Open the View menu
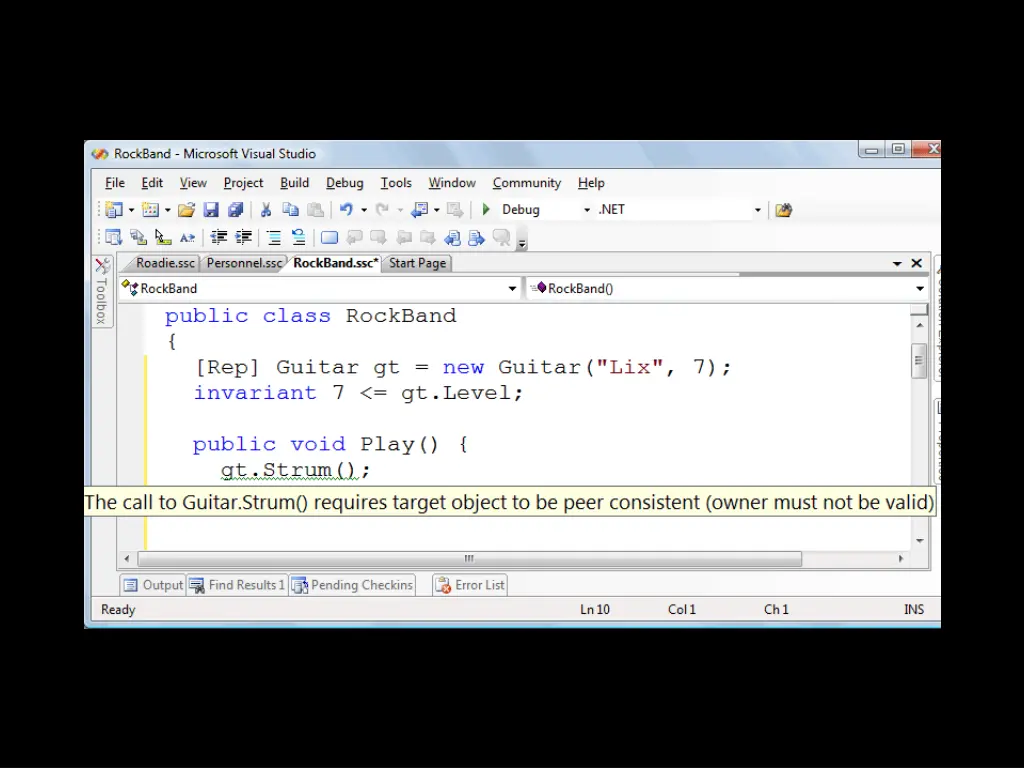This screenshot has height=768, width=1024. [x=193, y=183]
